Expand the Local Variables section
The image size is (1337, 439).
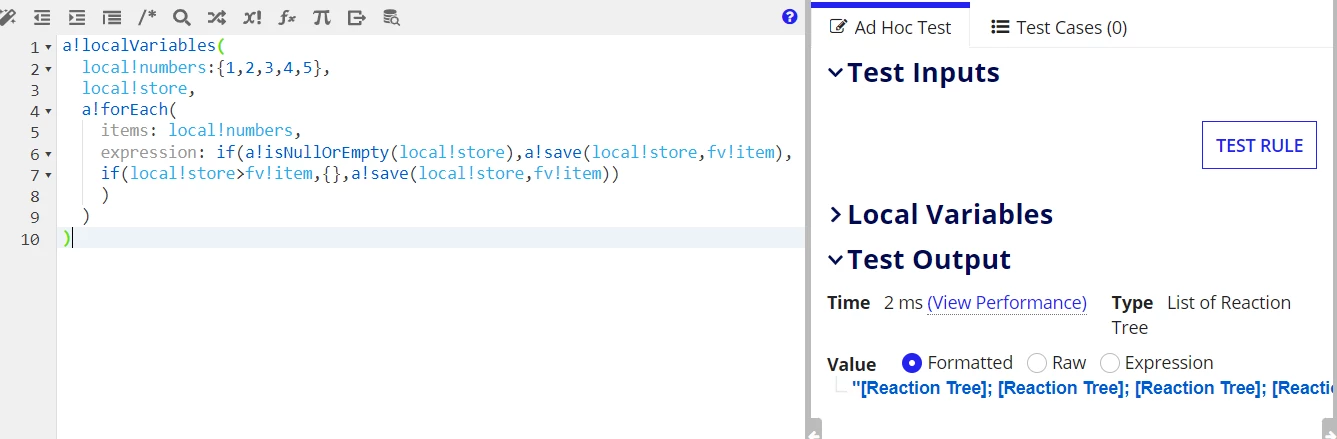coord(836,215)
